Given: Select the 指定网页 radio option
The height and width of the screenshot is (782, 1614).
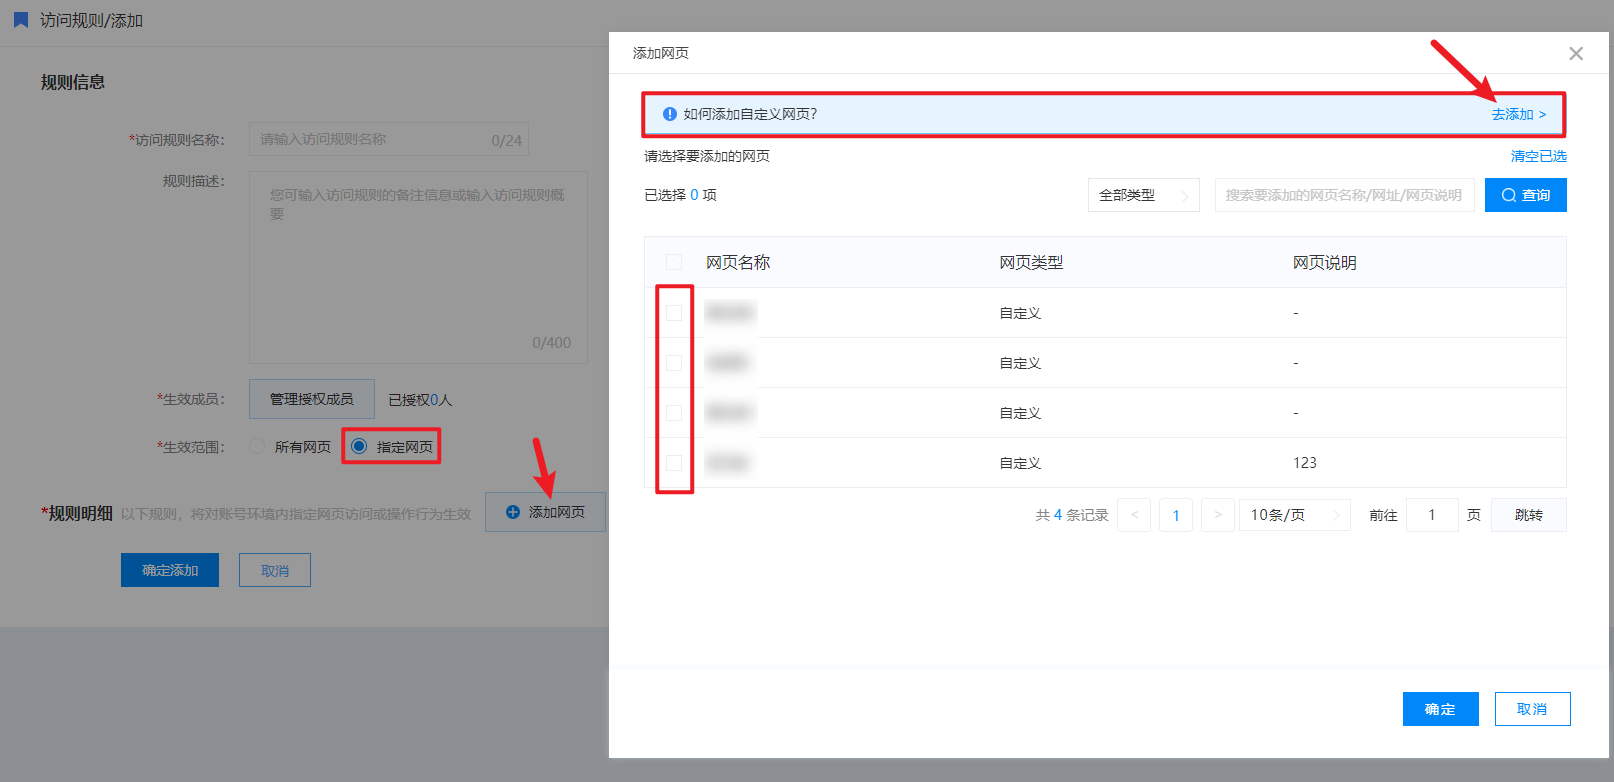Looking at the screenshot, I should [x=359, y=446].
